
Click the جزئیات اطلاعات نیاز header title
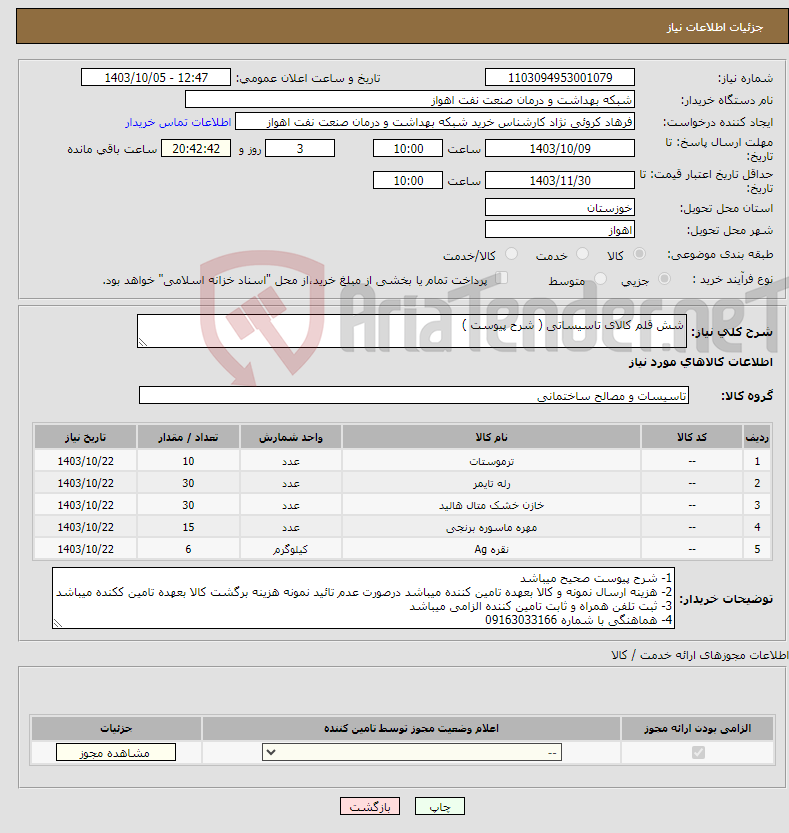point(715,27)
